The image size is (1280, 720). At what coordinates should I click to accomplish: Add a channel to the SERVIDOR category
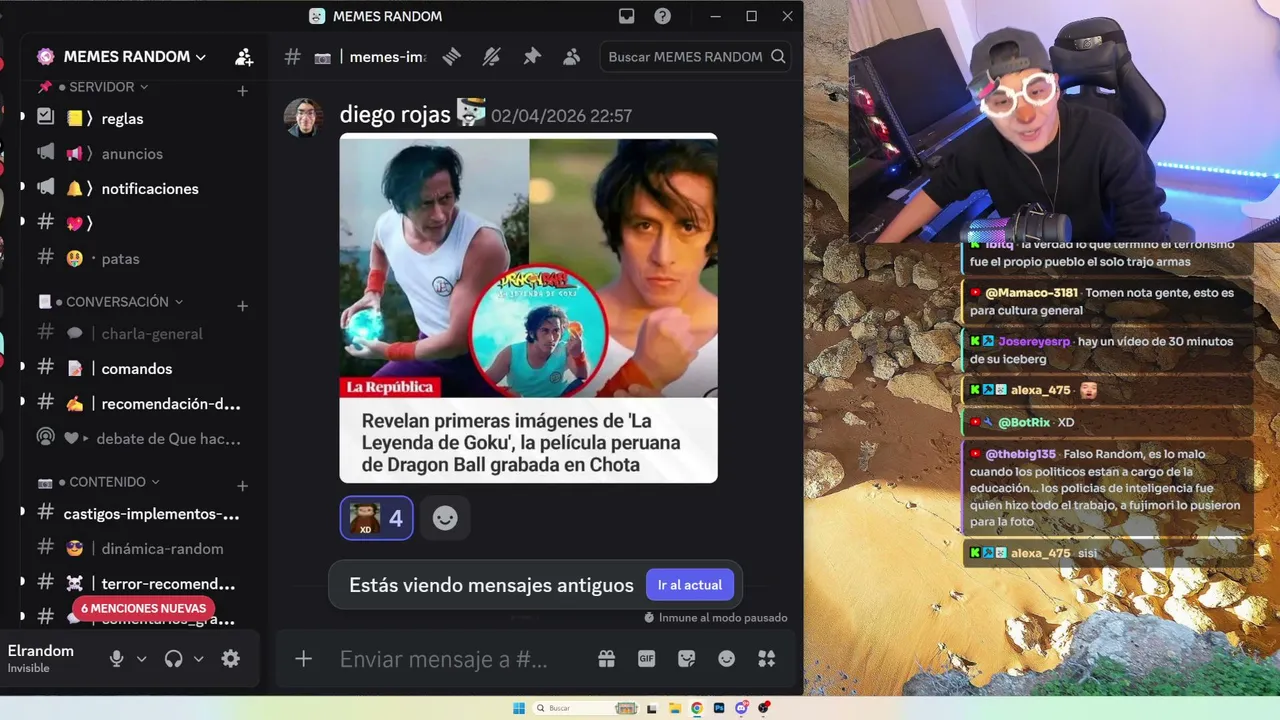(x=242, y=91)
